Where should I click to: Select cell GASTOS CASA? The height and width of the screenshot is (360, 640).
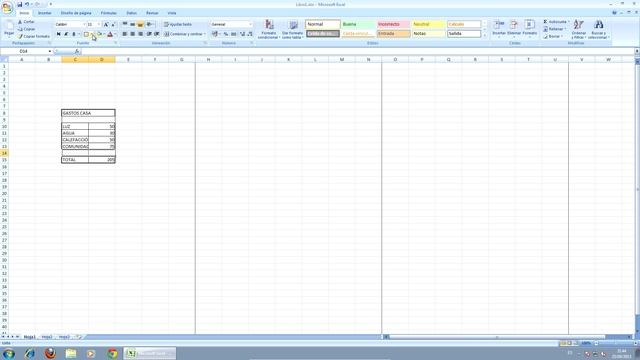pos(88,113)
